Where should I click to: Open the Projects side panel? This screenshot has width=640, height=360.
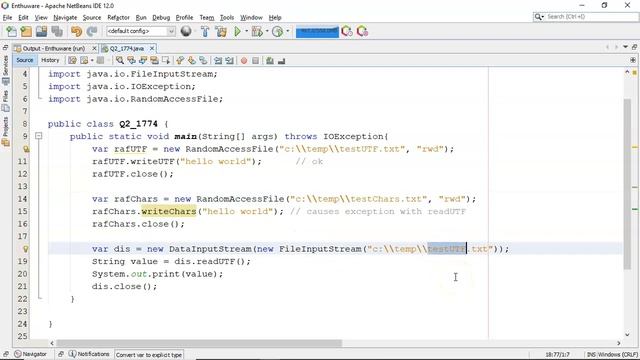pos(5,131)
